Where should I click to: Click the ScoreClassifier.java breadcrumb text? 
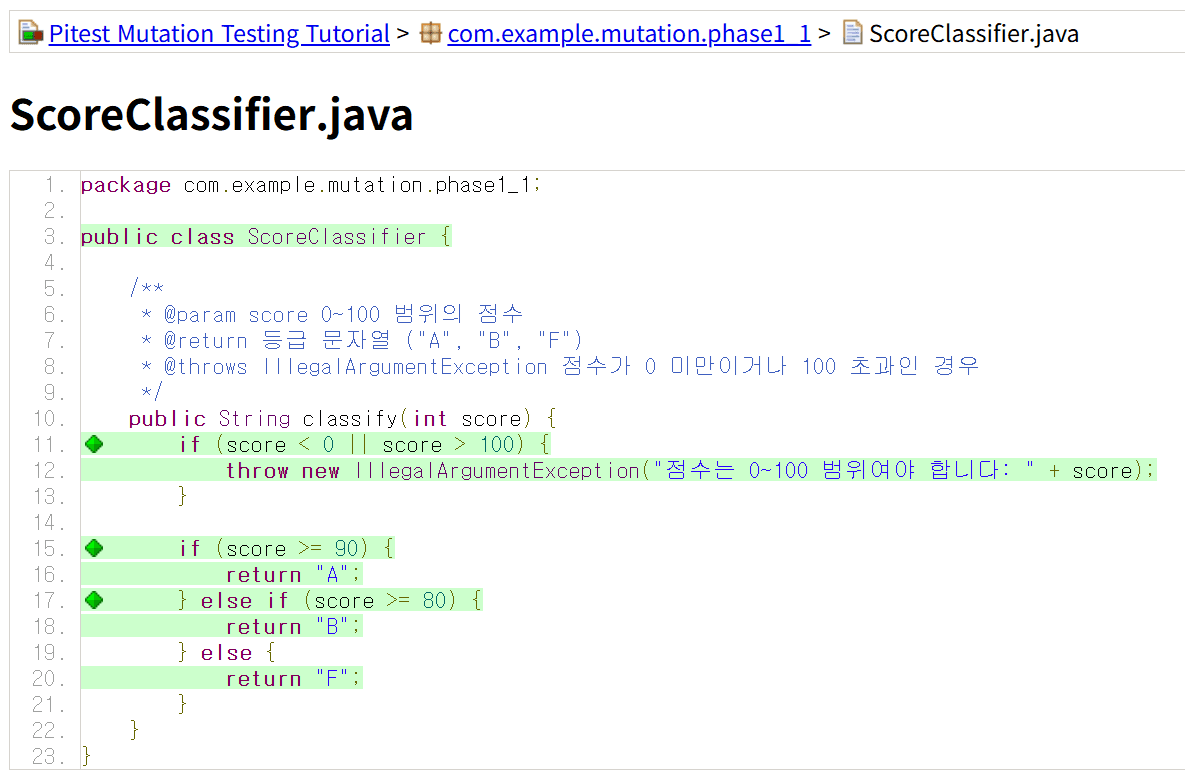pos(974,33)
